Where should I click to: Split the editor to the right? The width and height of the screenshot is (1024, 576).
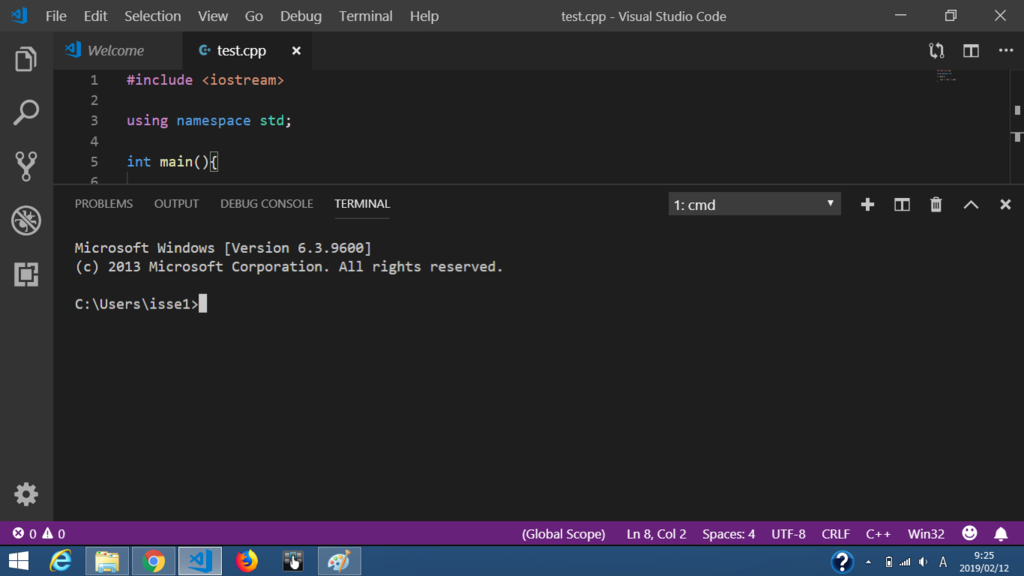pos(971,51)
